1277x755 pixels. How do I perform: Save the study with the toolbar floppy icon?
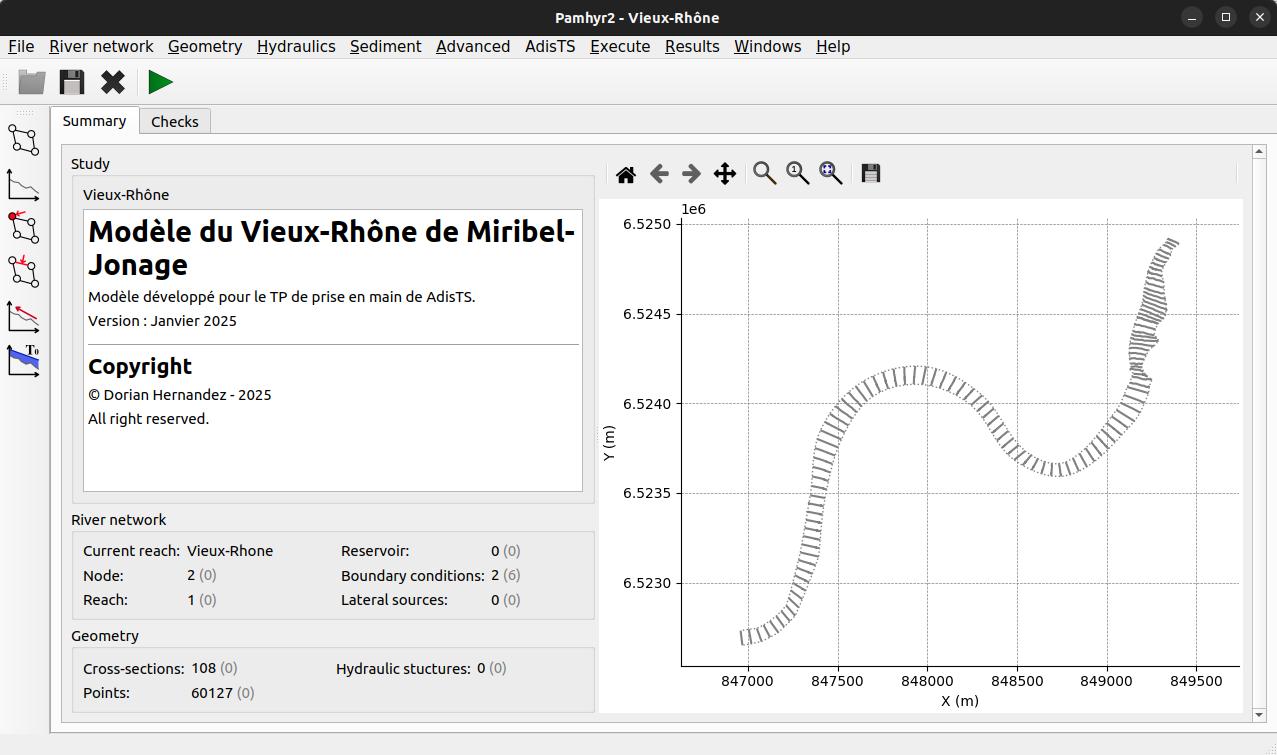coord(72,82)
